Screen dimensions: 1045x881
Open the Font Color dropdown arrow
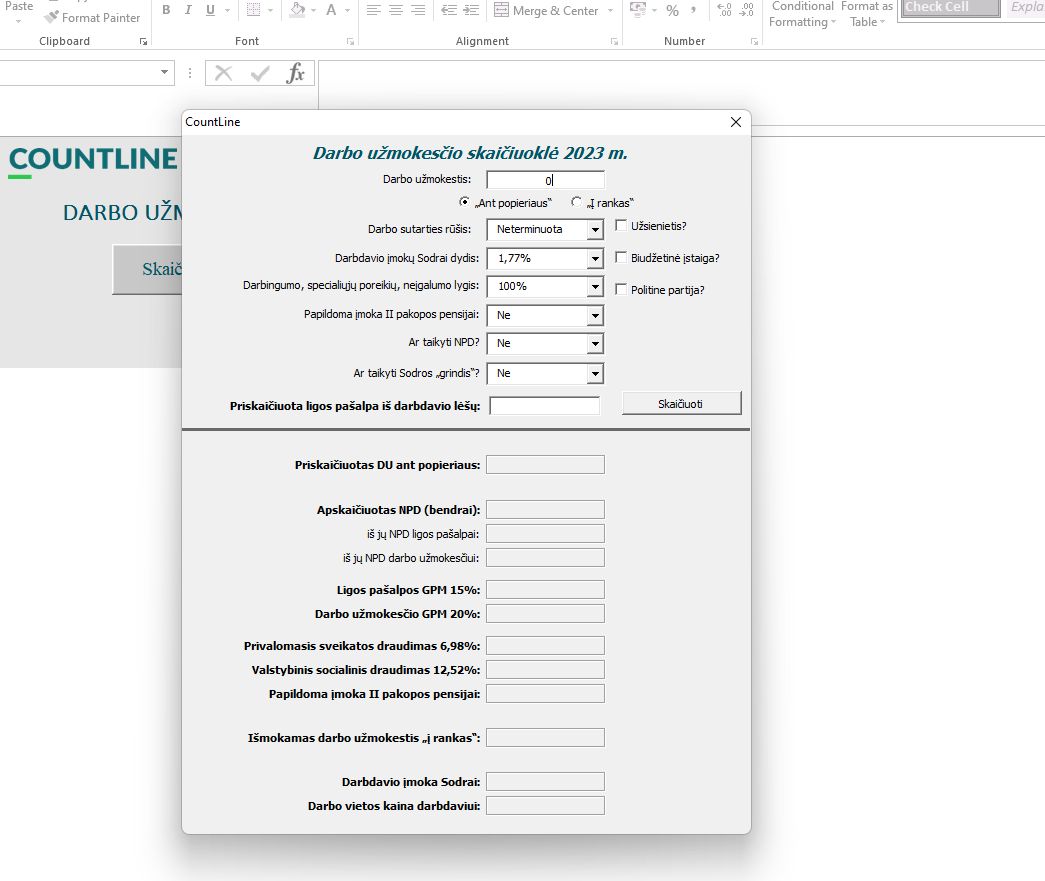click(347, 11)
